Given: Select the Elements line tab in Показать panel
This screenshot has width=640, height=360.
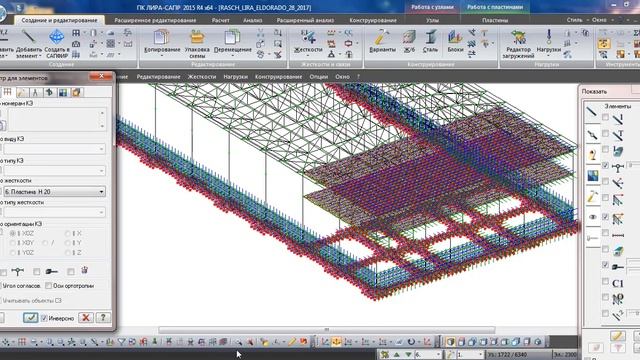Looking at the screenshot, I should (592, 112).
